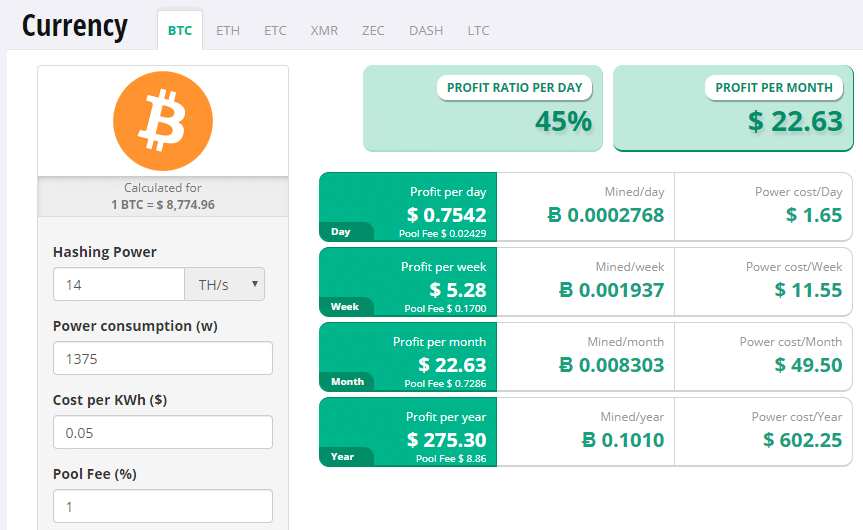Viewport: 863px width, 530px height.
Task: Edit the Power consumption field showing 1375
Action: [x=163, y=358]
